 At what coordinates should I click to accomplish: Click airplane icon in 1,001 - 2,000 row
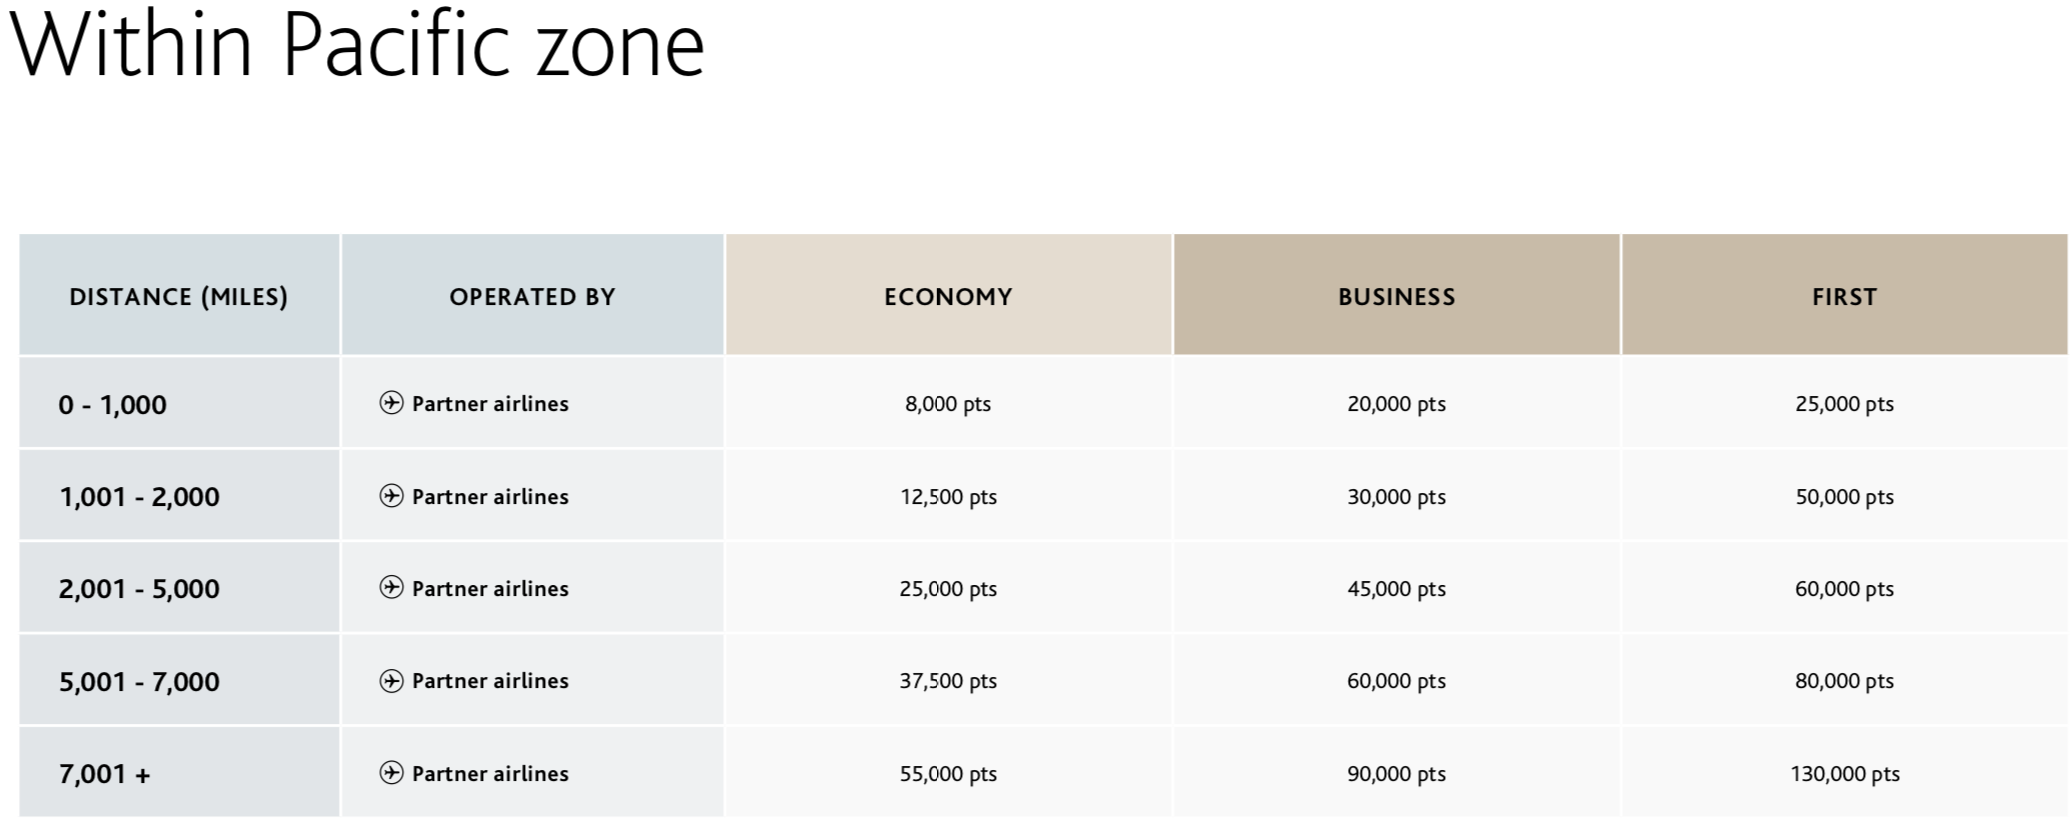pyautogui.click(x=391, y=496)
